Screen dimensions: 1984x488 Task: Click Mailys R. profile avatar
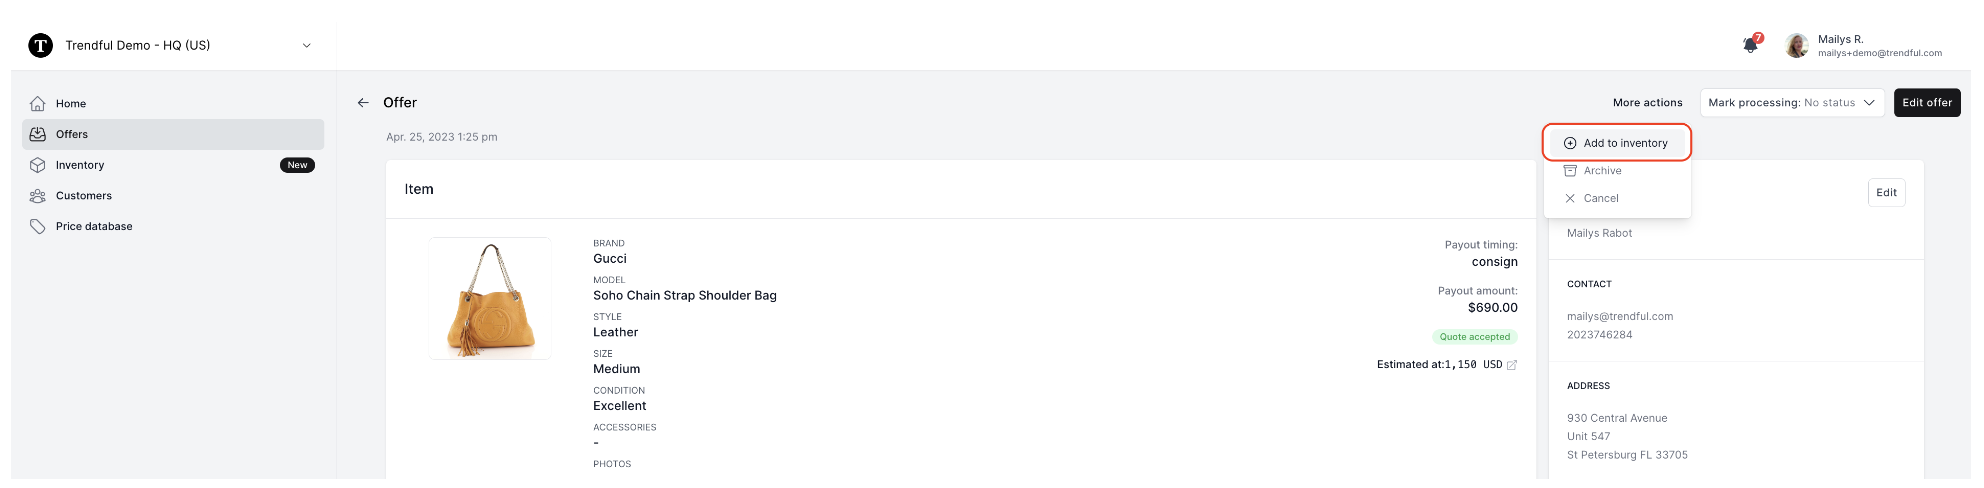(x=1797, y=46)
